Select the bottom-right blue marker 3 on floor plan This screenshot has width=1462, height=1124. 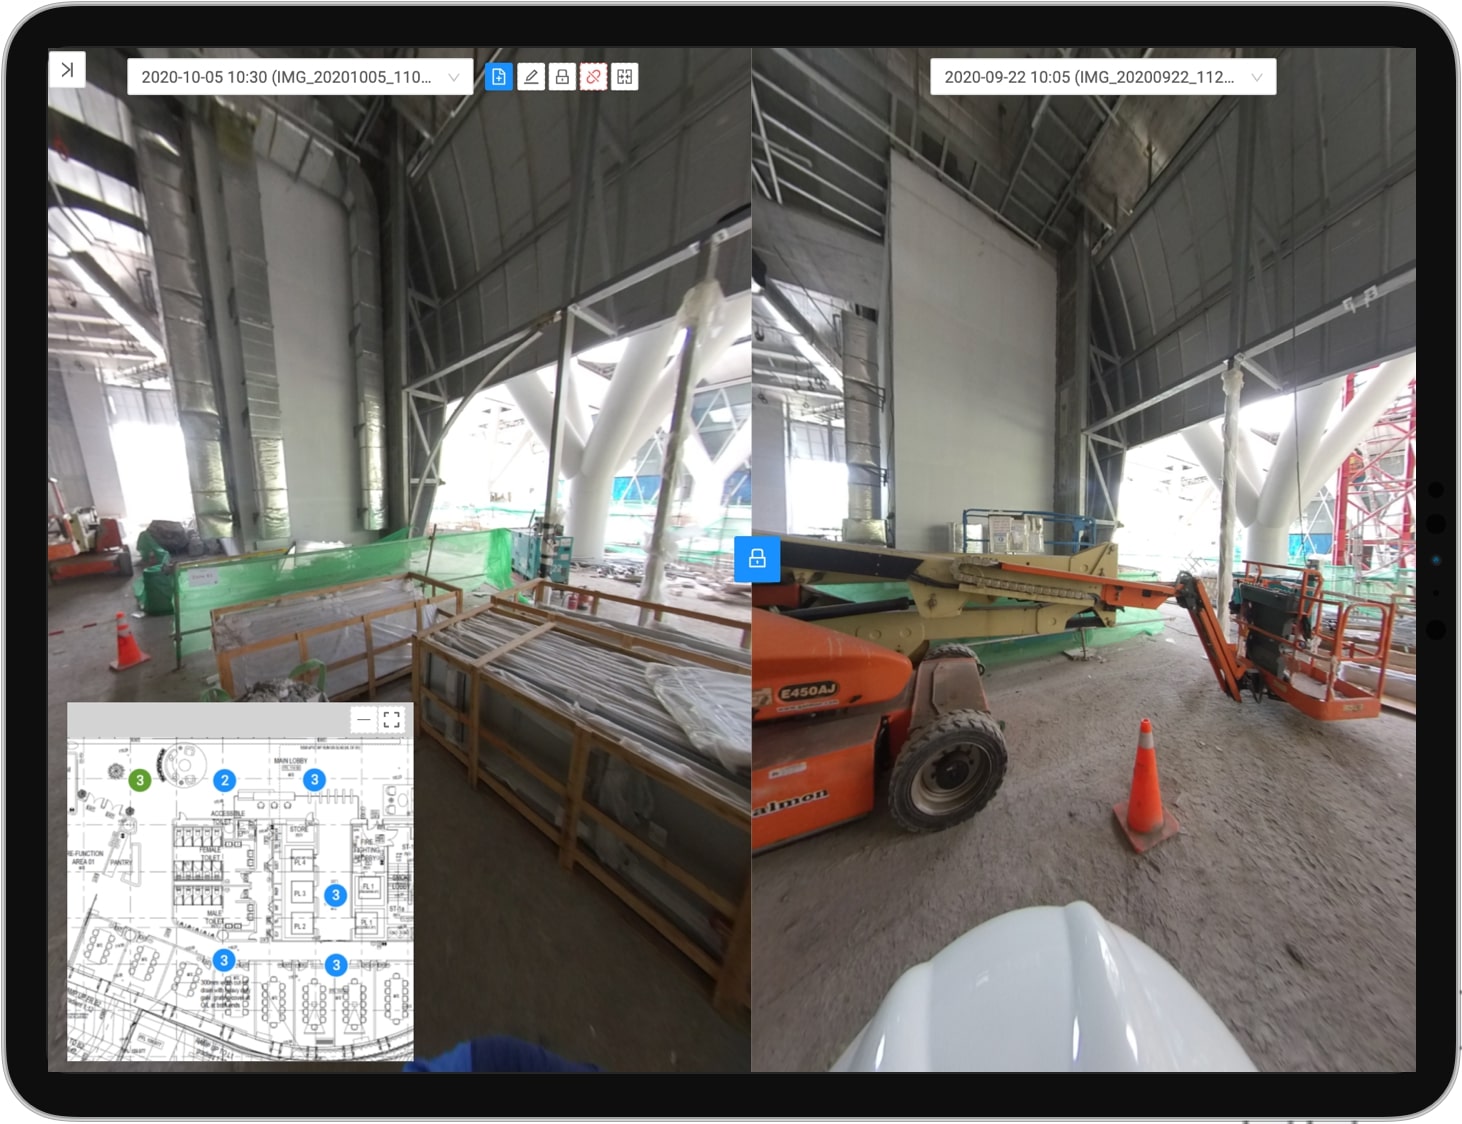point(336,965)
